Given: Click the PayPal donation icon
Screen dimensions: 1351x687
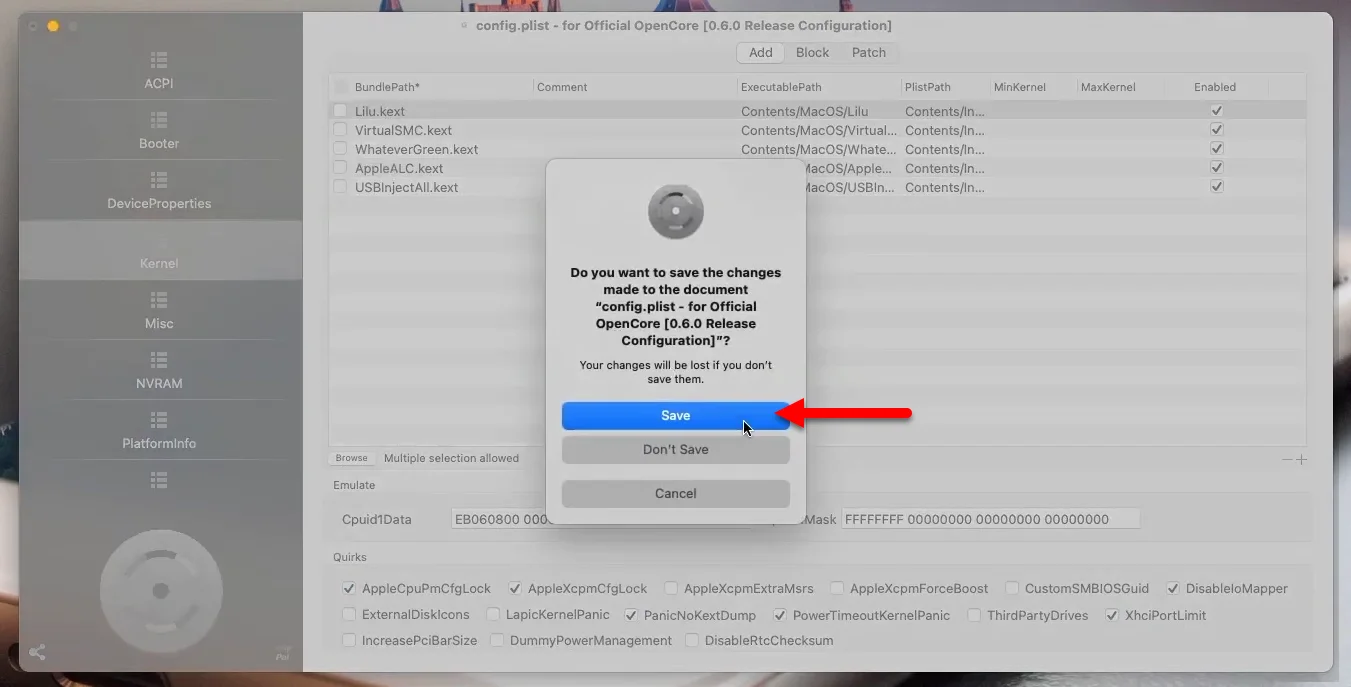Looking at the screenshot, I should click(x=283, y=654).
